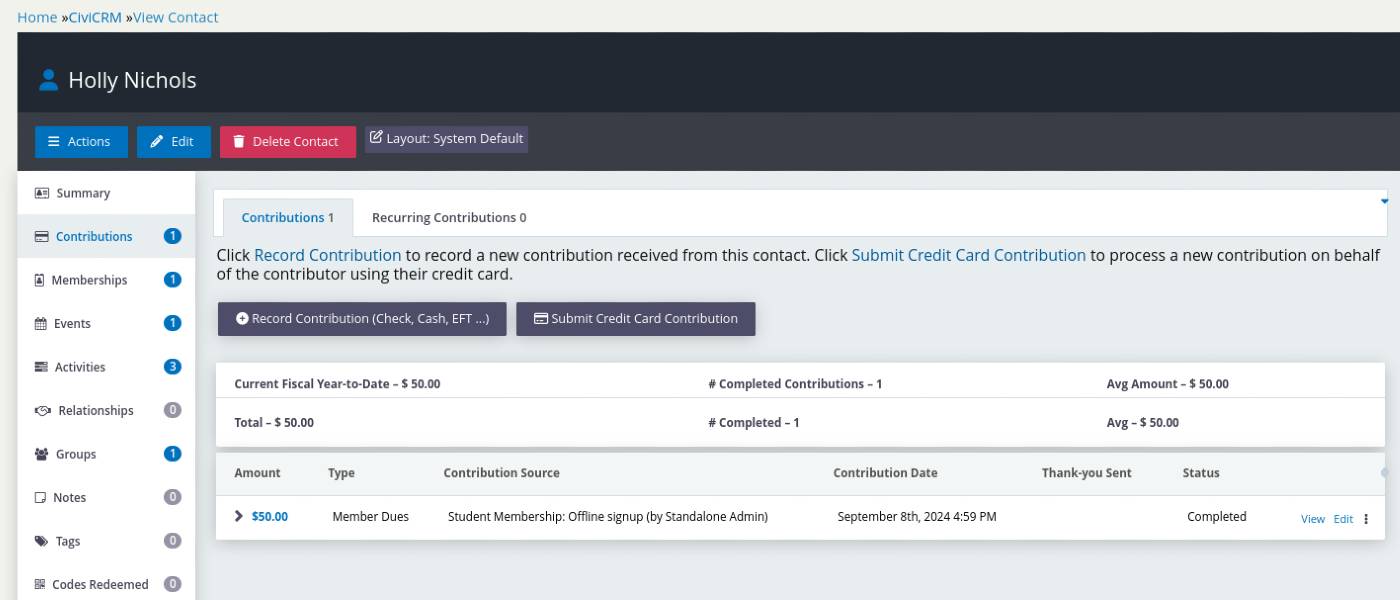The image size is (1400, 600).
Task: Open the Groups sidebar tab
Action: (x=106, y=454)
